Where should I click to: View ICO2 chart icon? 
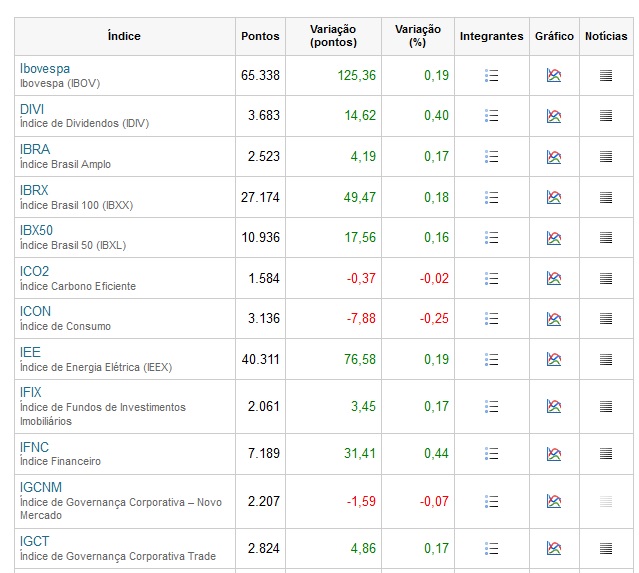[x=554, y=278]
